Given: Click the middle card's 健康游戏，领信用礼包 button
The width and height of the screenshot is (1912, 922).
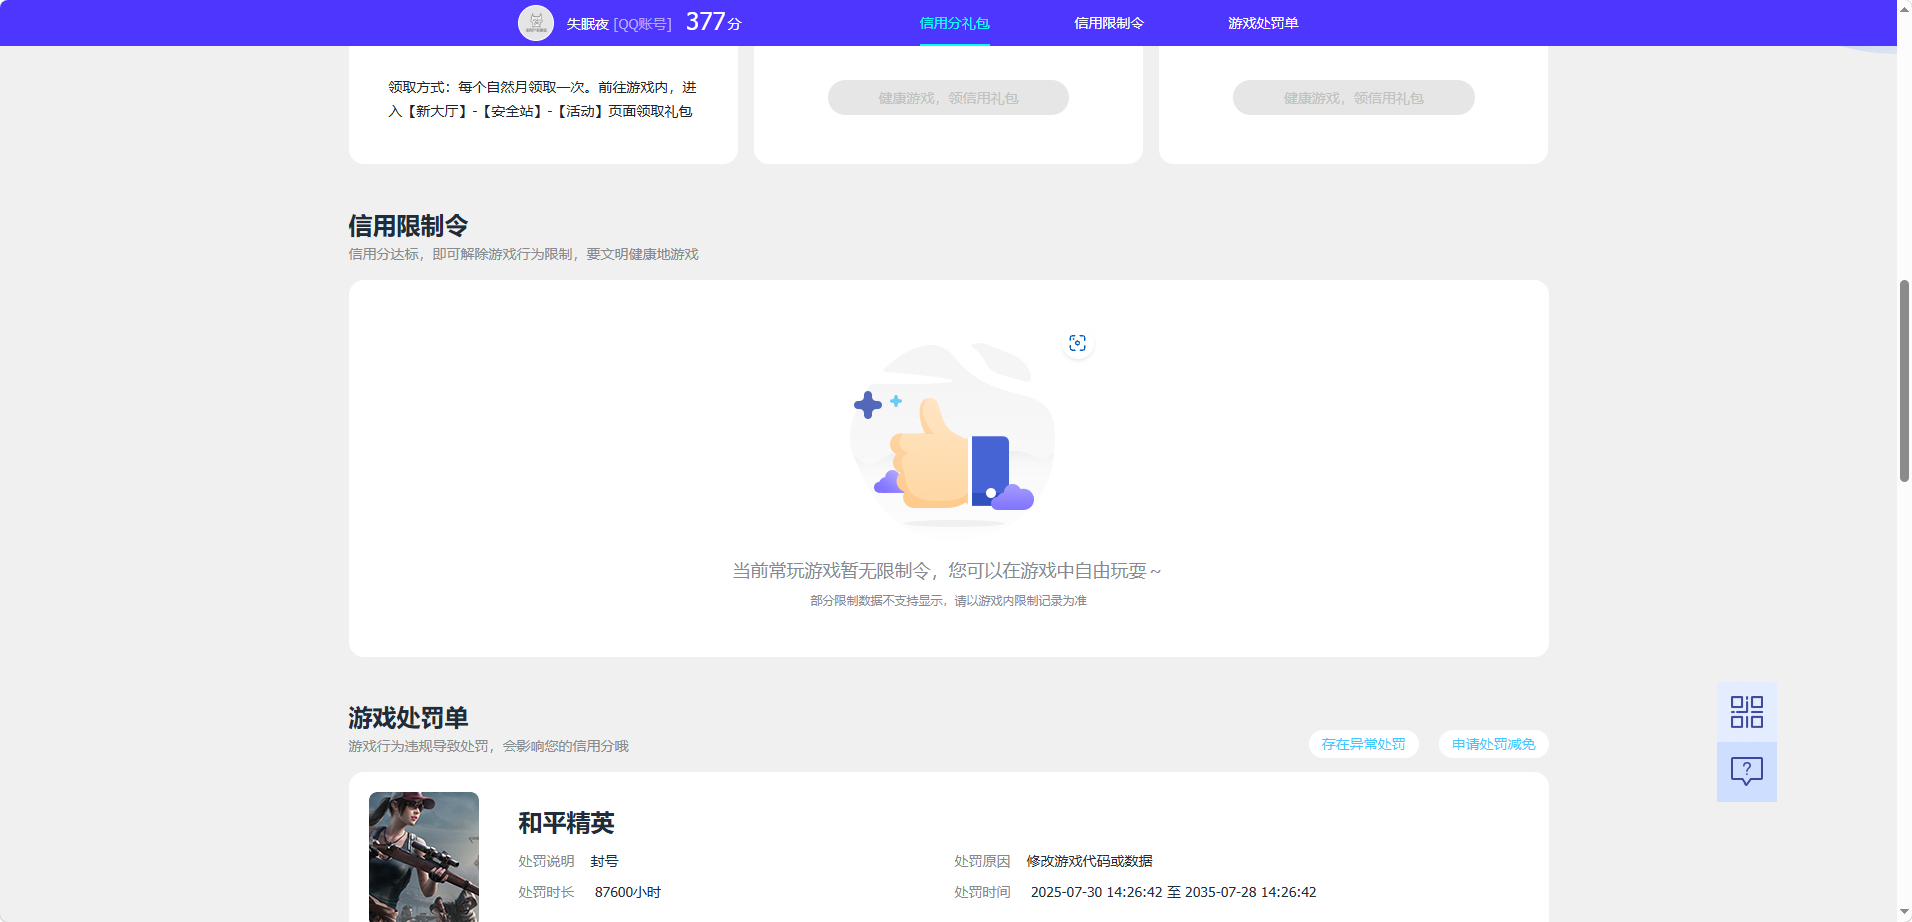Looking at the screenshot, I should [x=948, y=98].
